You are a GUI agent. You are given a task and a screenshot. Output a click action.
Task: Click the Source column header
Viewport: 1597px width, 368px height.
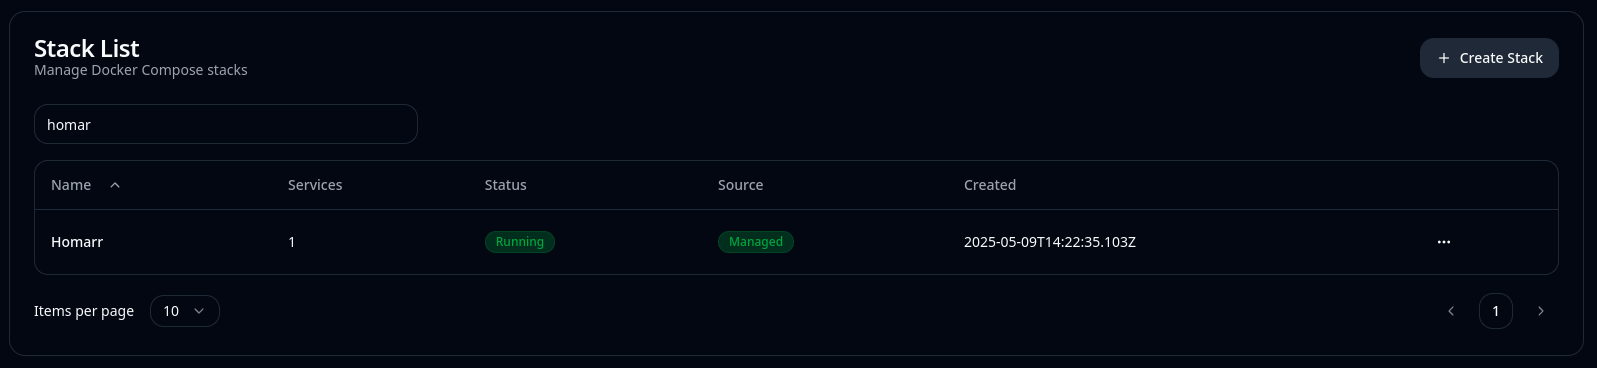tap(740, 185)
